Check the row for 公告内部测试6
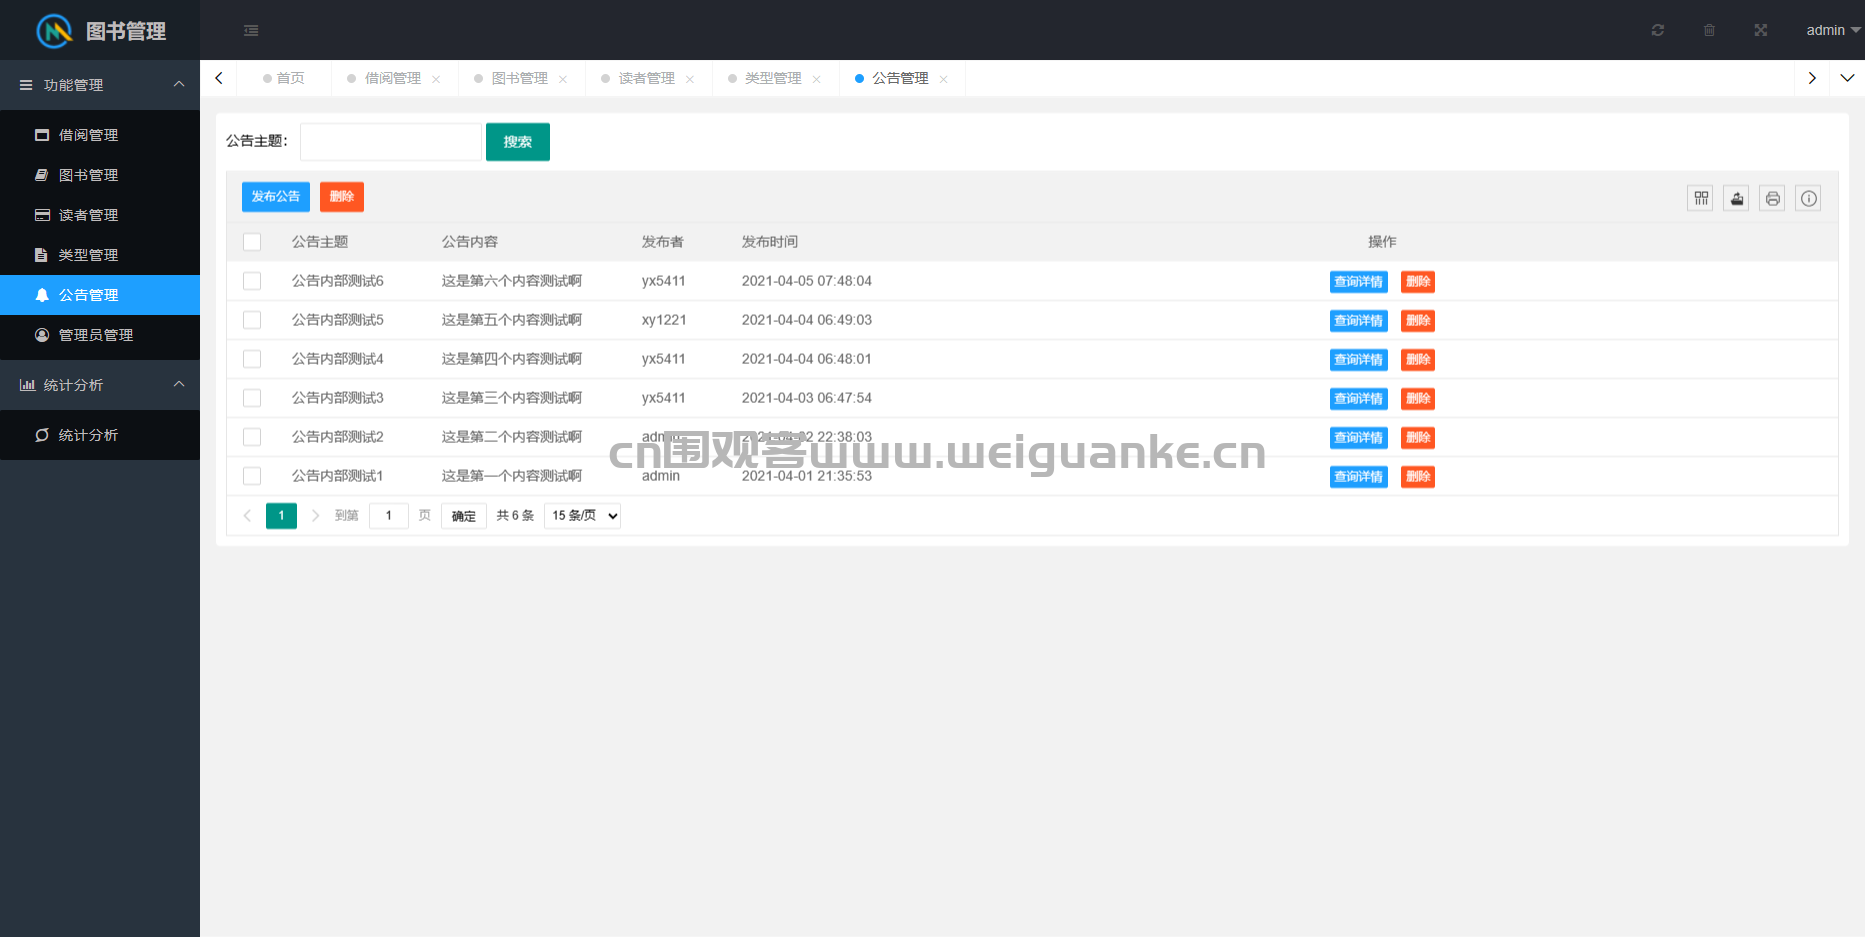 click(x=252, y=281)
